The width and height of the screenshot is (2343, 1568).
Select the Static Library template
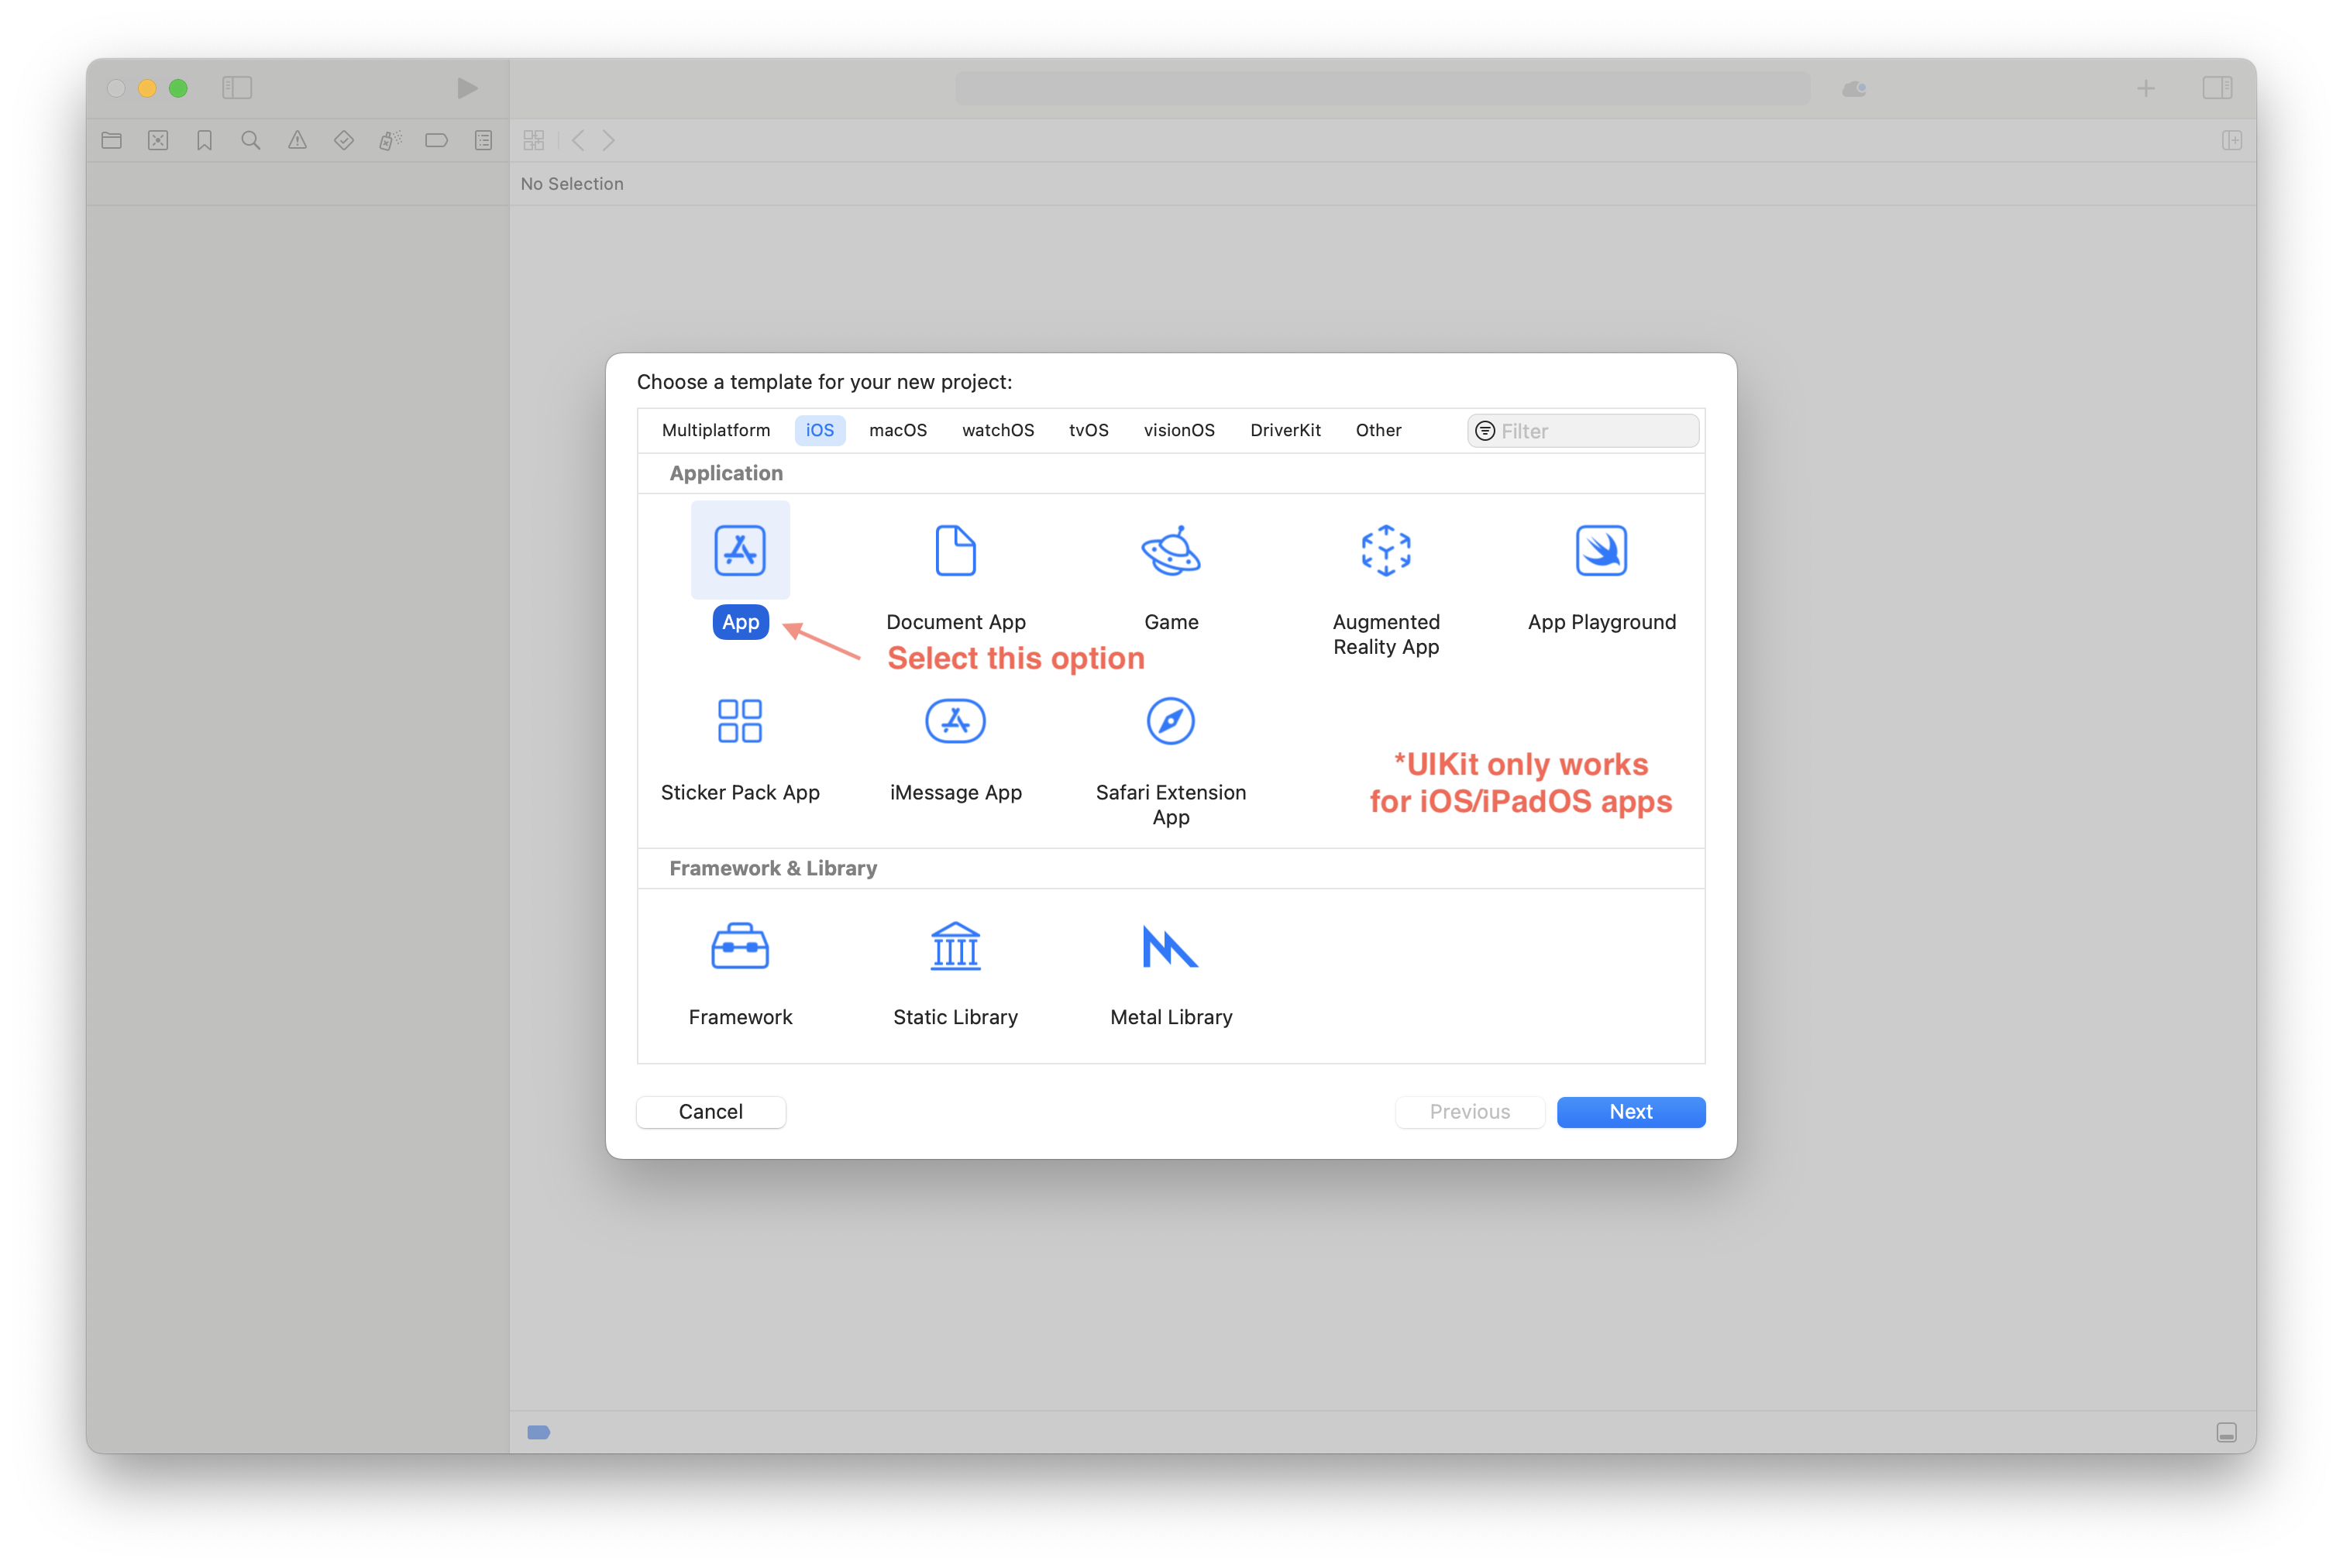(x=955, y=946)
